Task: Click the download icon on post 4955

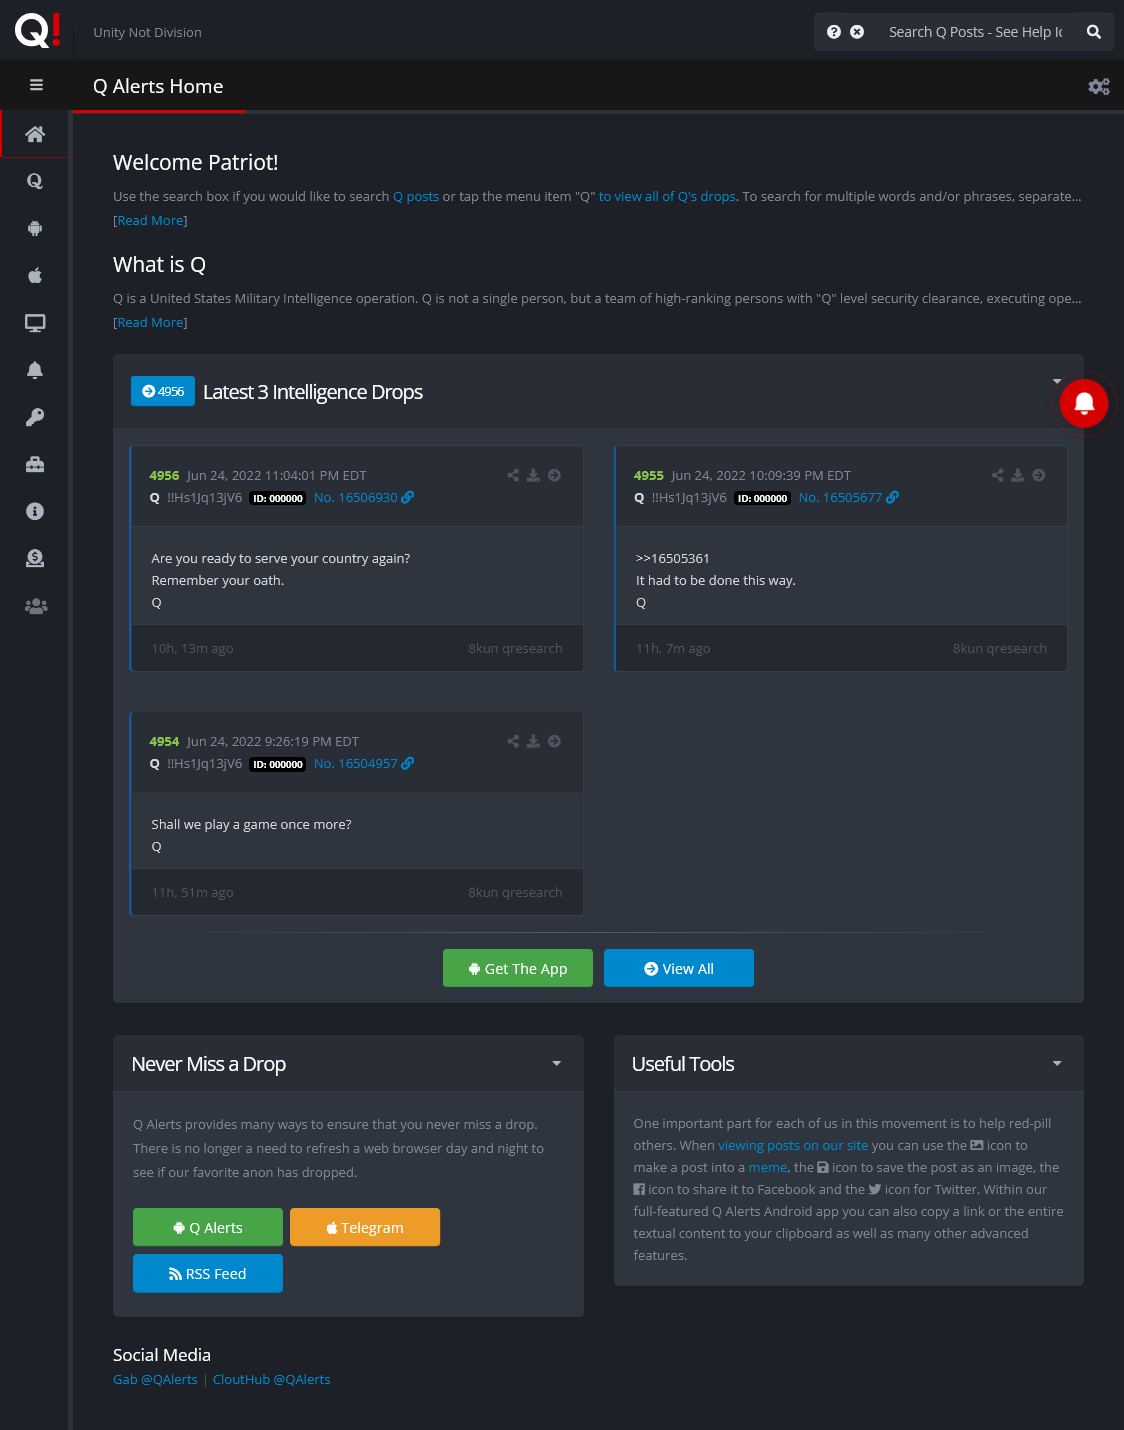Action: [1017, 475]
